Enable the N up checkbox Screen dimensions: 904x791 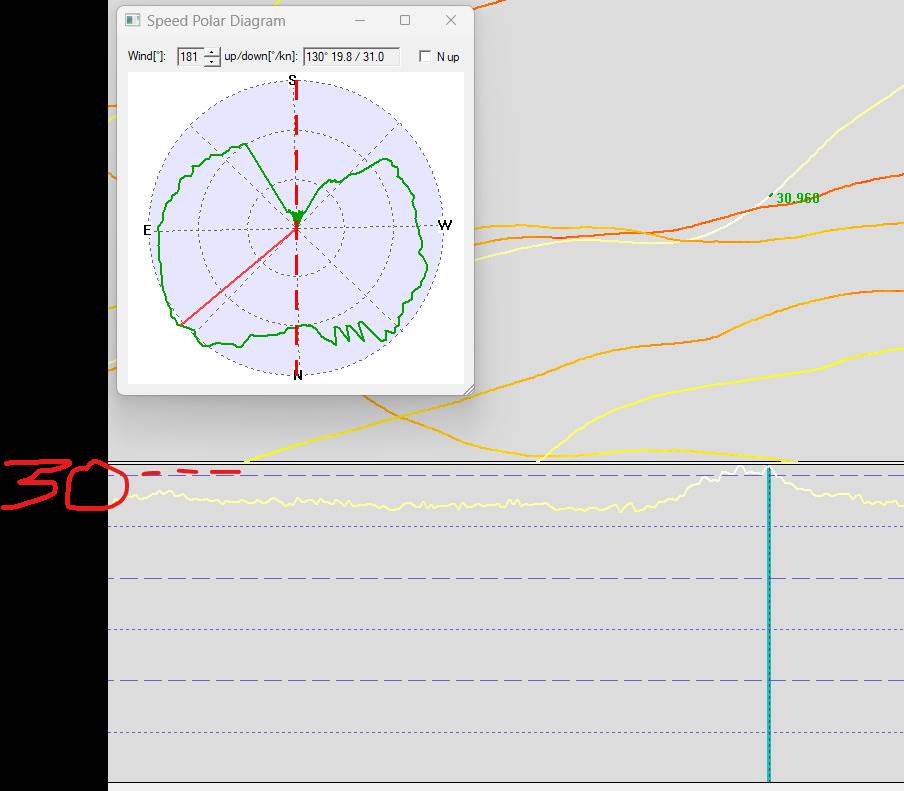(425, 57)
